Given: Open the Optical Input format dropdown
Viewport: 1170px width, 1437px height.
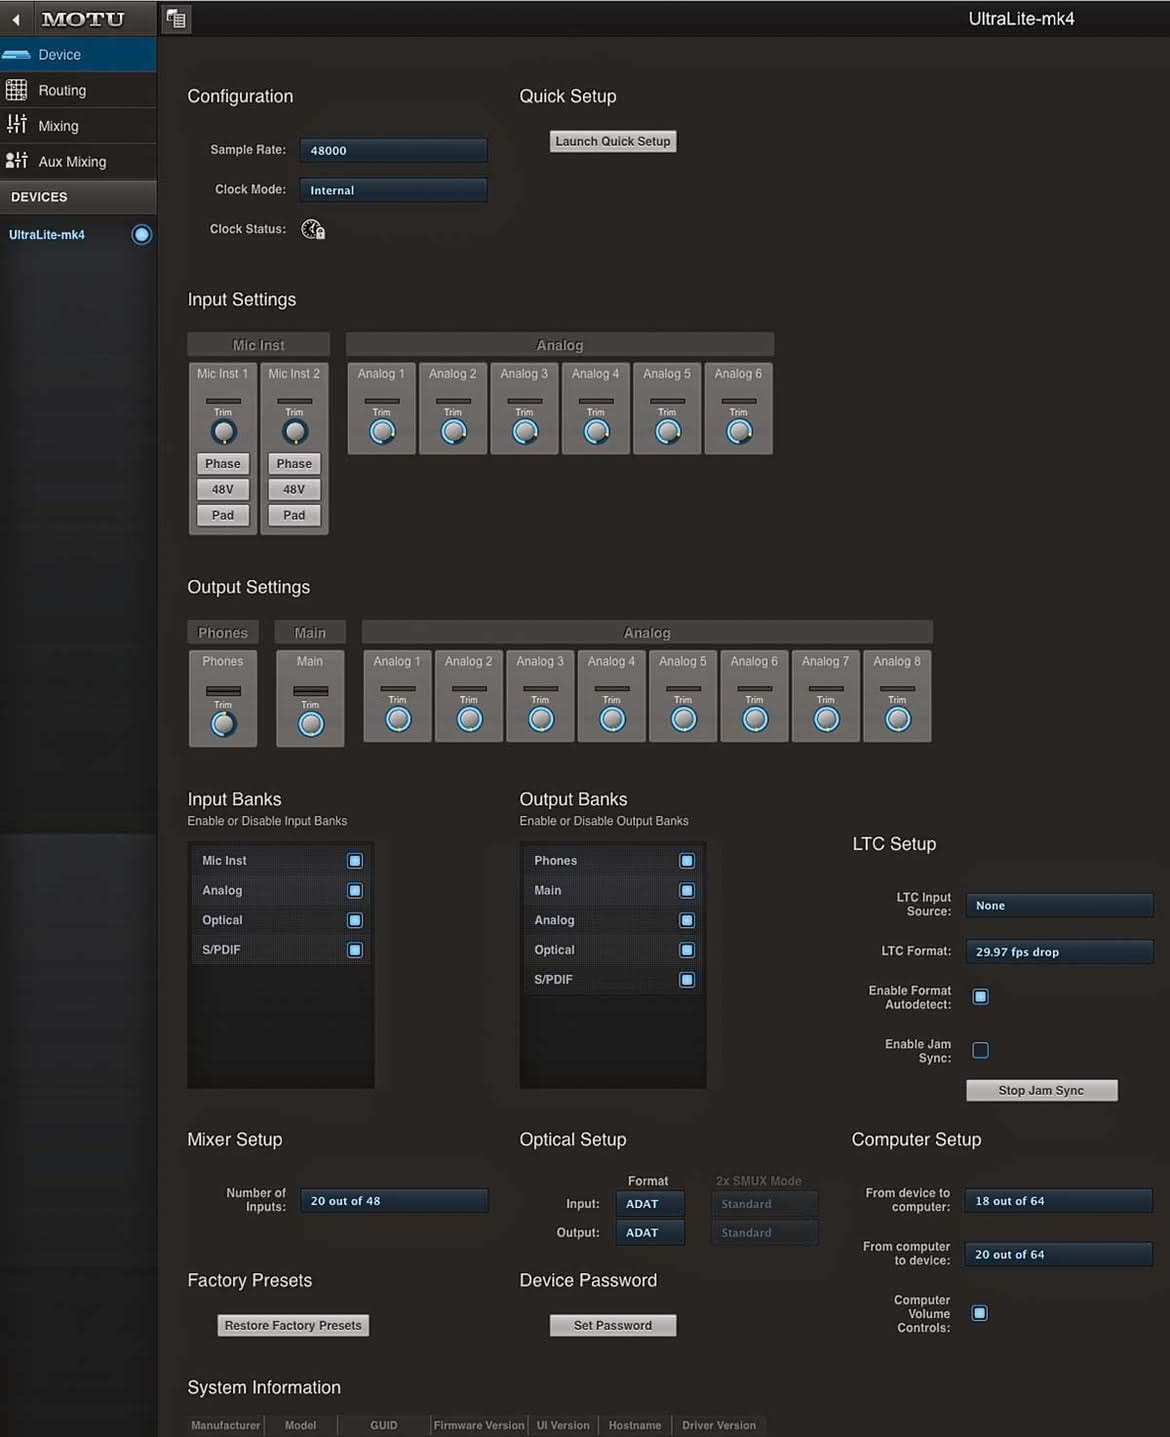Looking at the screenshot, I should [x=650, y=1204].
